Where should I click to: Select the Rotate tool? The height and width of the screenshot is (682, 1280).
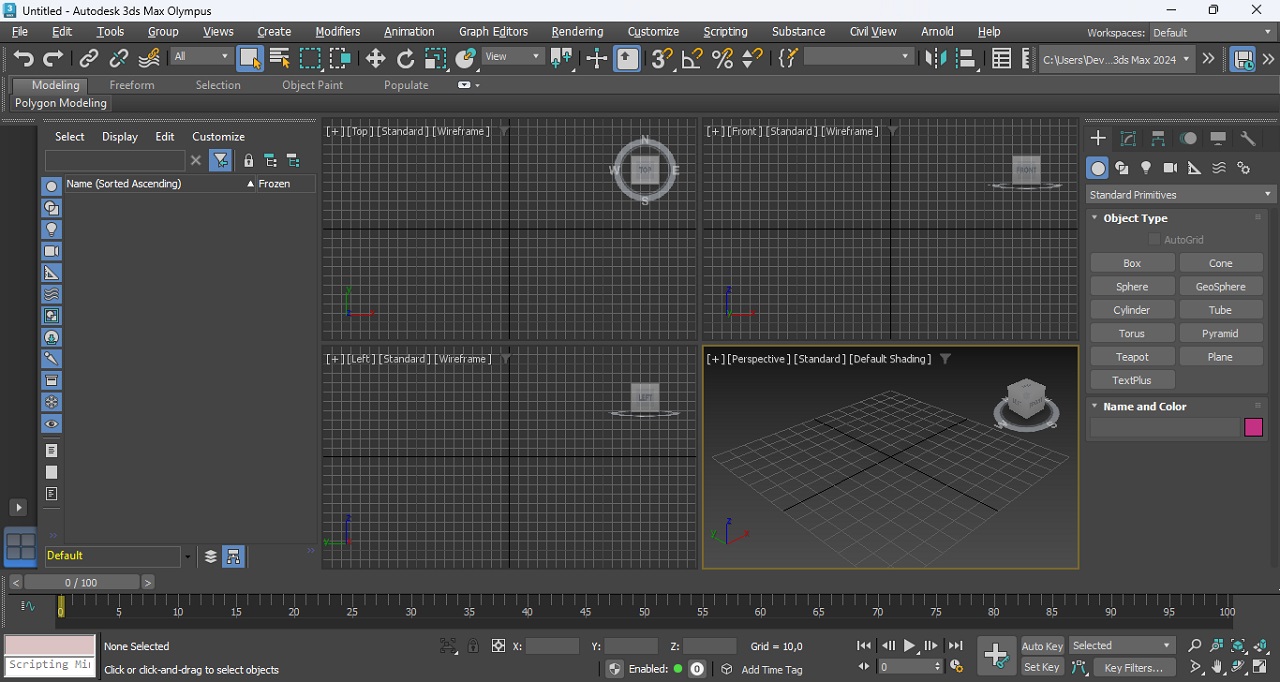coord(405,59)
